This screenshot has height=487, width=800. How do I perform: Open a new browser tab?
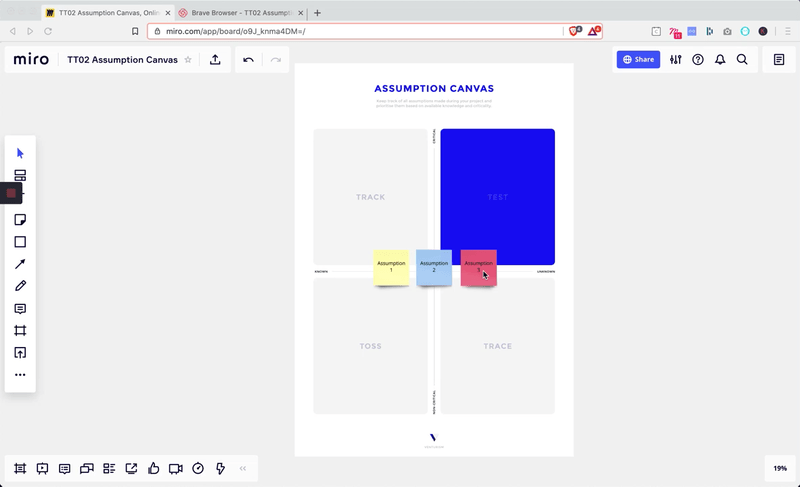pos(317,13)
